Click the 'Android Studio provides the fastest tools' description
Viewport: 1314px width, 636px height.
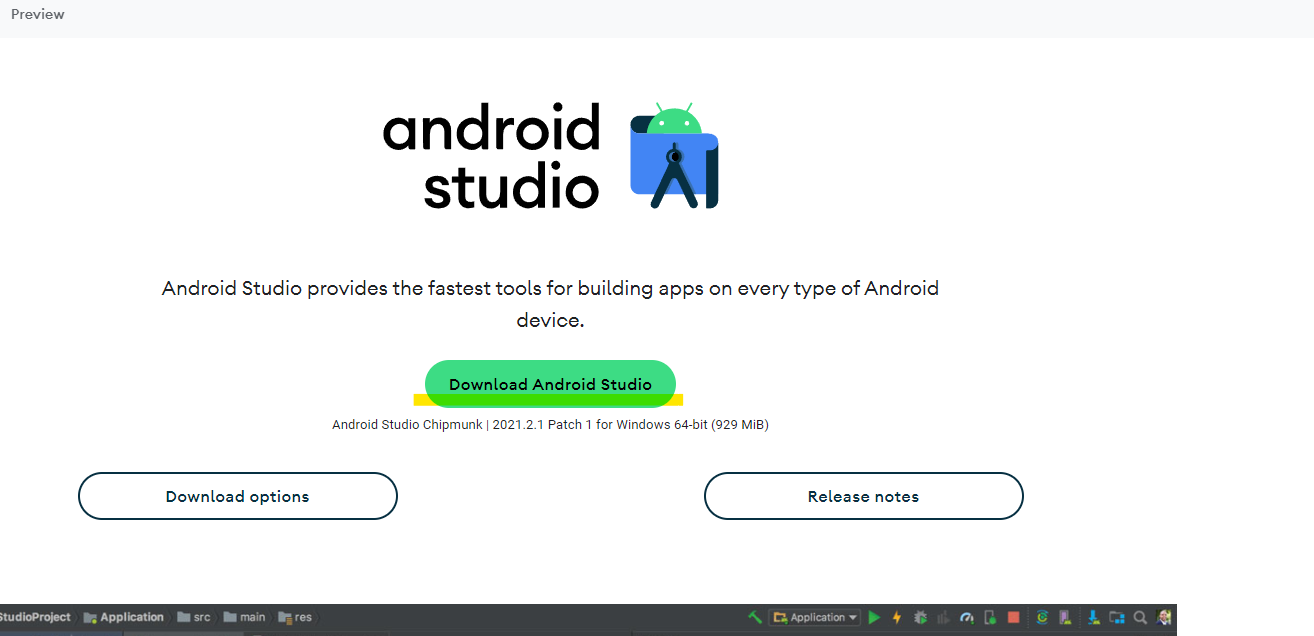(x=550, y=304)
